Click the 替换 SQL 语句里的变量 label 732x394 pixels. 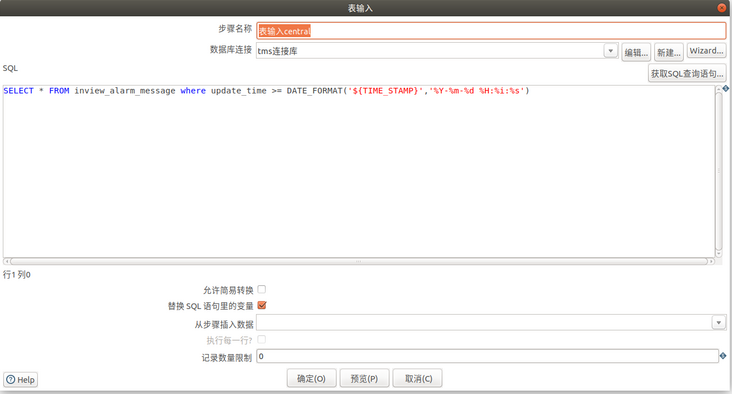click(x=211, y=306)
